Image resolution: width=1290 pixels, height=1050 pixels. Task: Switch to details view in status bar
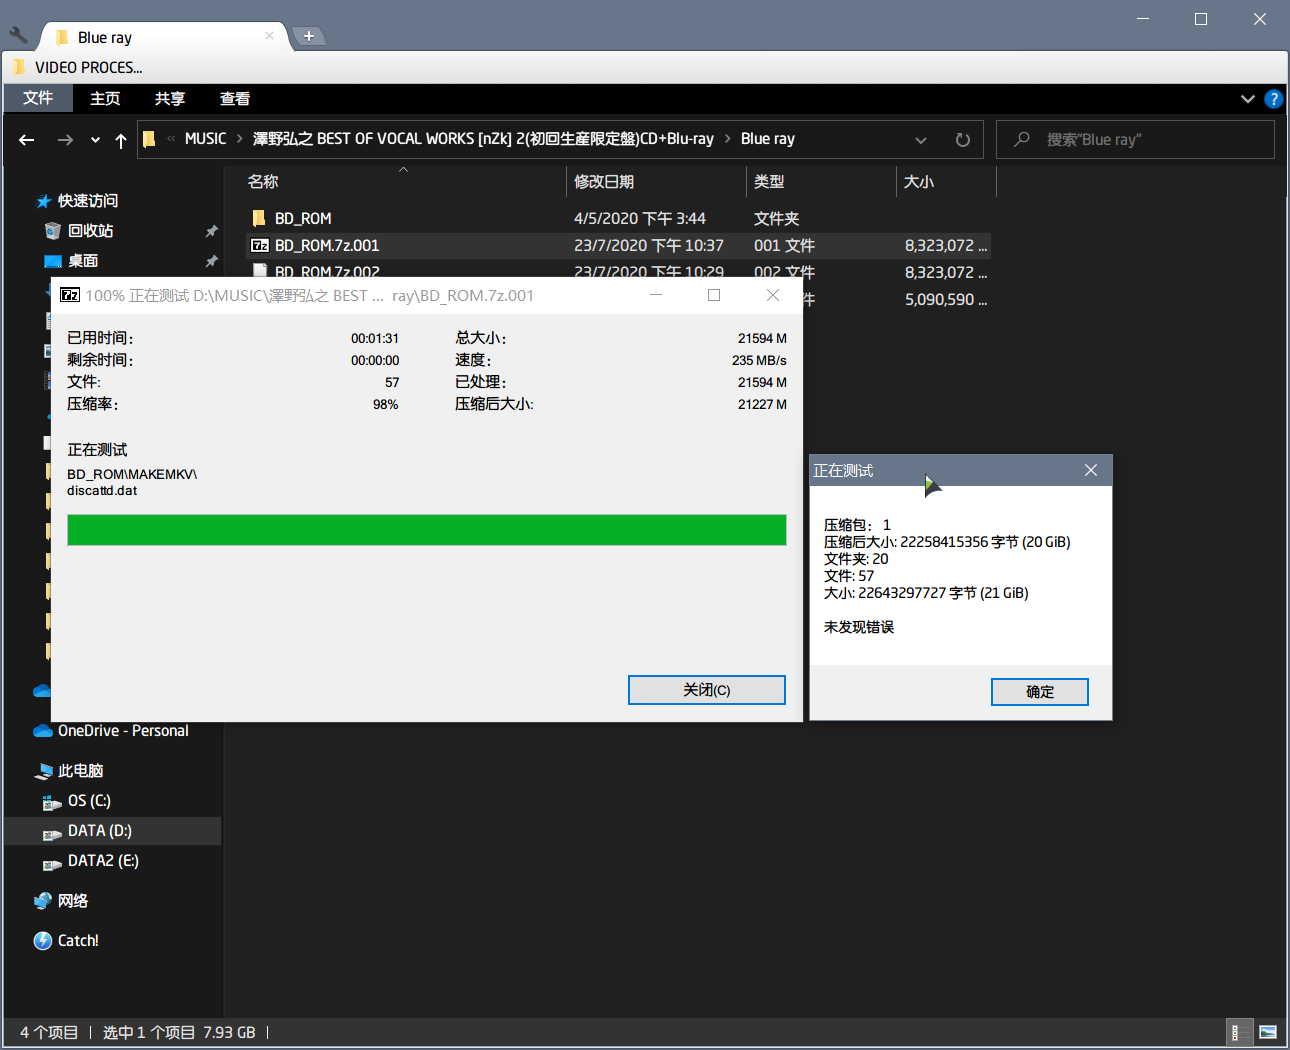click(x=1236, y=1032)
